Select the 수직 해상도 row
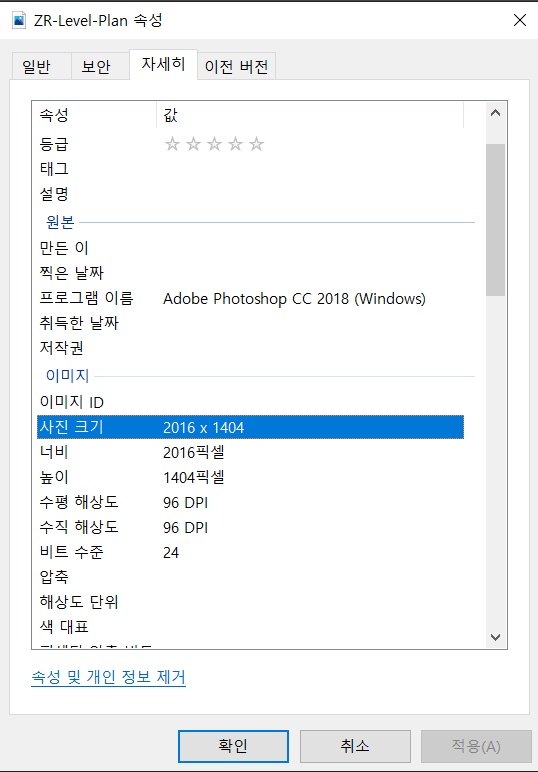Image resolution: width=538 pixels, height=772 pixels. 251,527
